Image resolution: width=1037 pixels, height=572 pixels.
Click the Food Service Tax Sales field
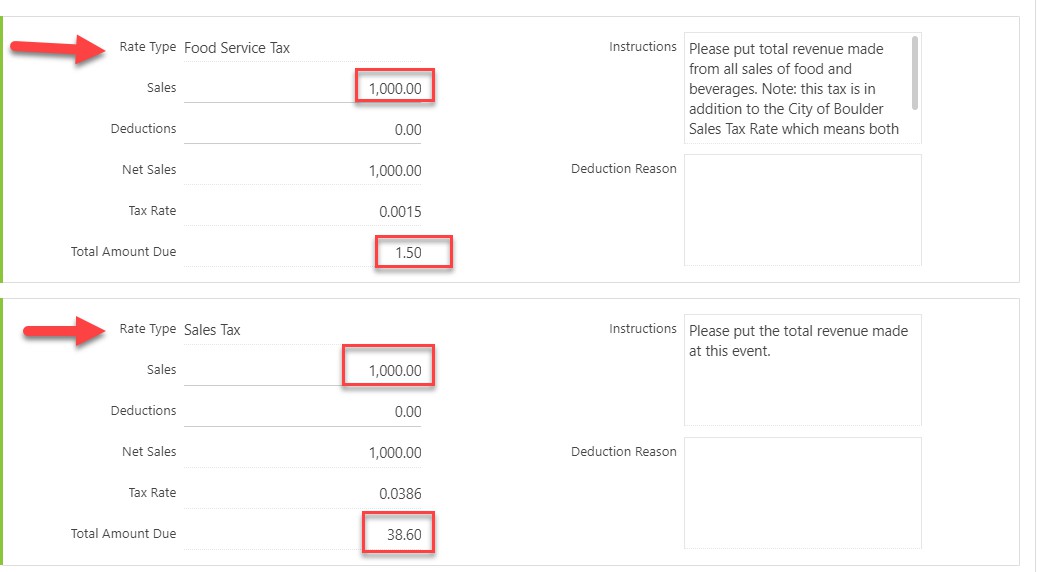pyautogui.click(x=303, y=88)
